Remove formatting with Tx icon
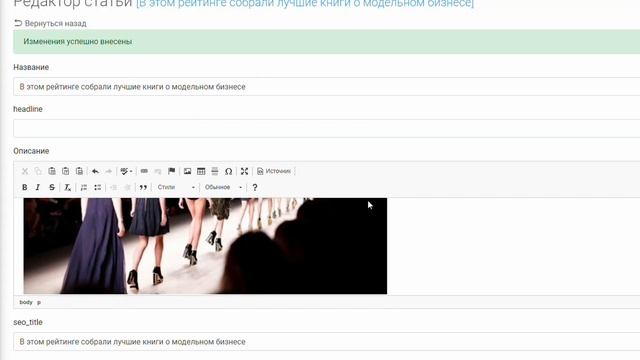 [67, 187]
